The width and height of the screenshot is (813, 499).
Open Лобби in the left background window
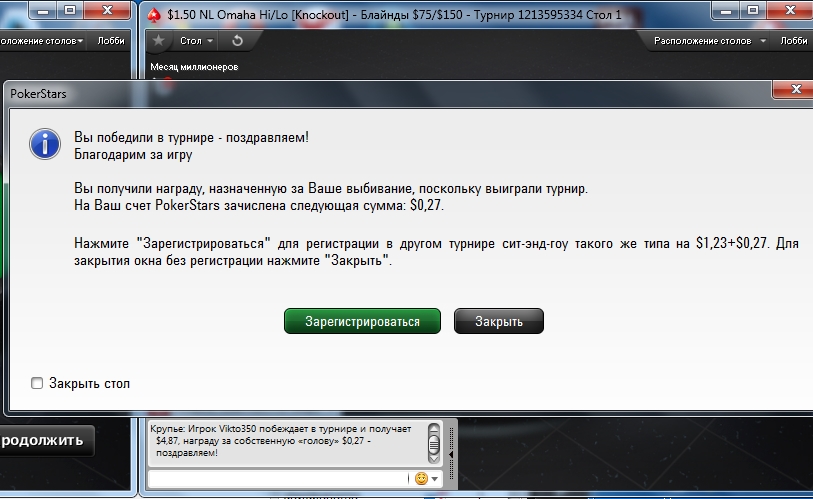click(111, 40)
